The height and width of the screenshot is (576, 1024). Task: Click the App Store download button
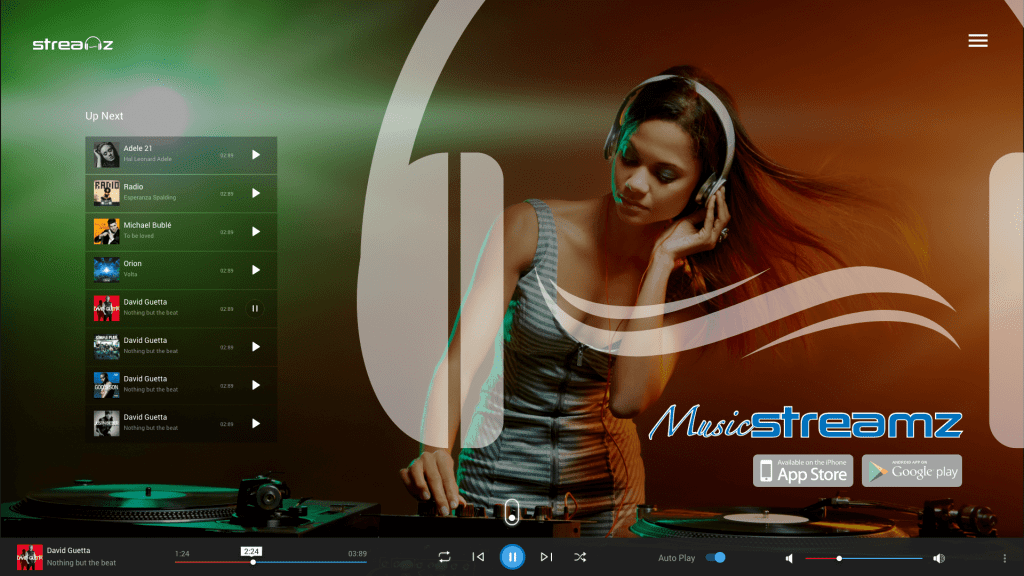point(803,471)
